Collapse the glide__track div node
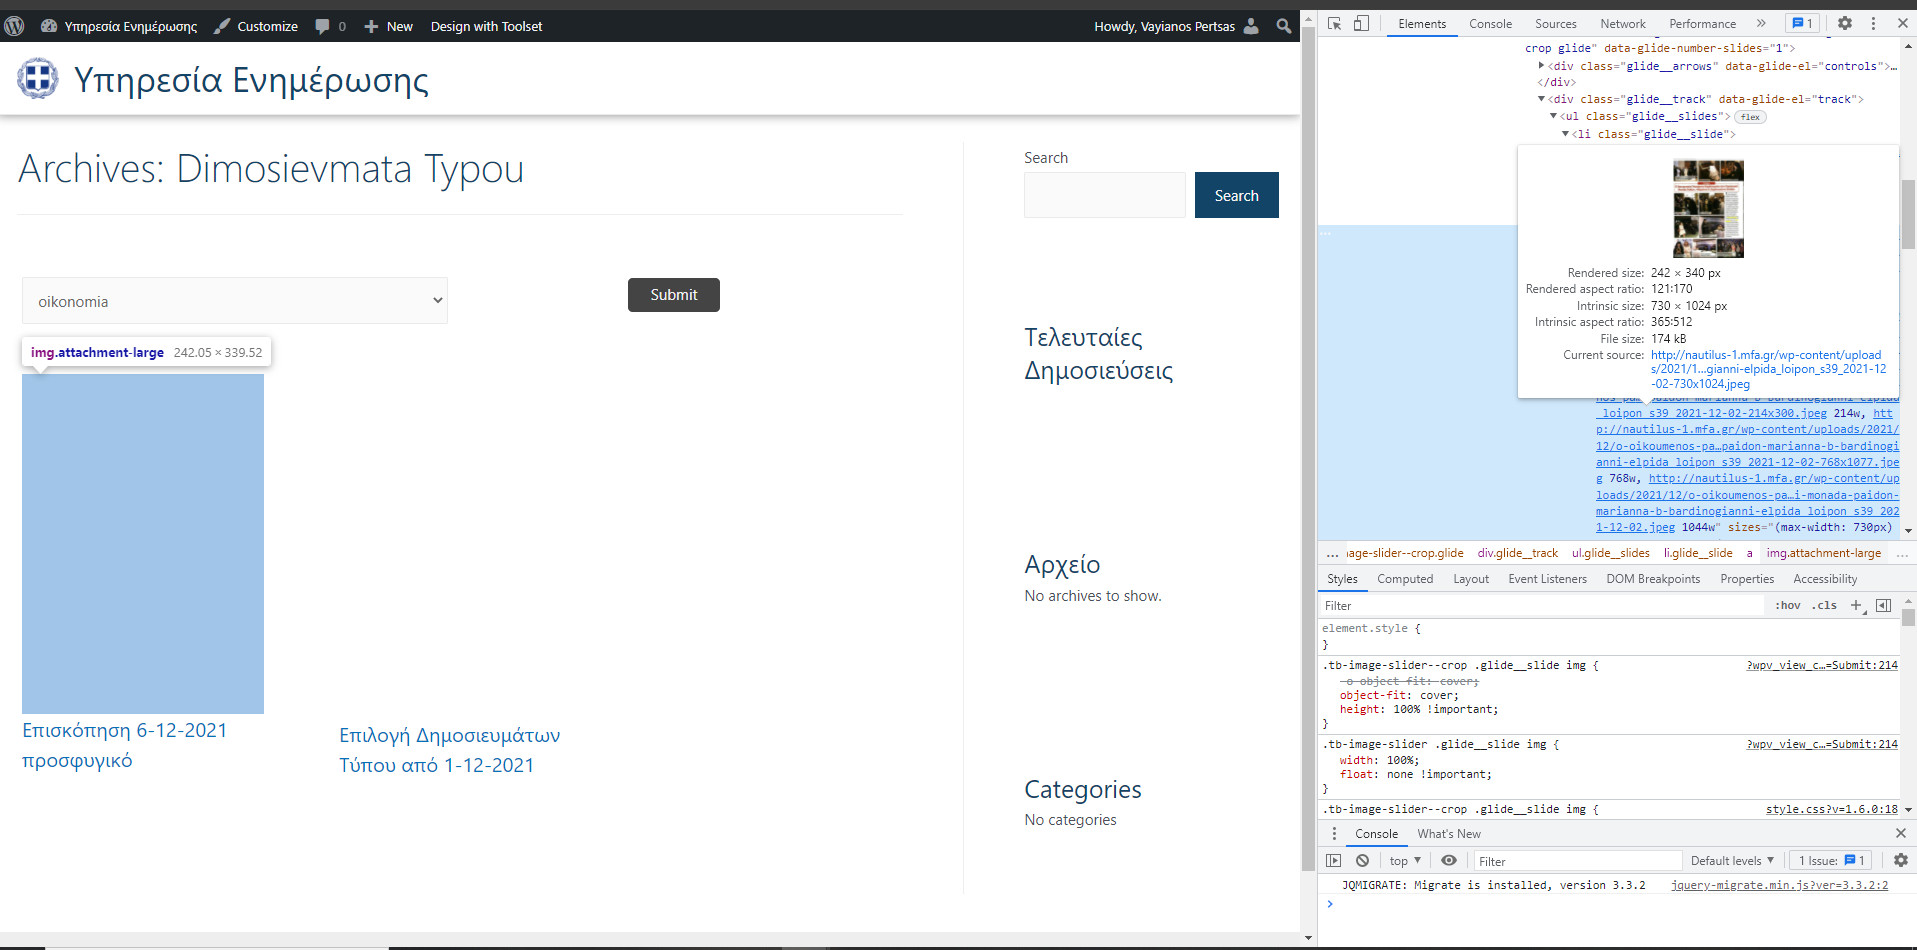The height and width of the screenshot is (950, 1917). click(x=1541, y=99)
